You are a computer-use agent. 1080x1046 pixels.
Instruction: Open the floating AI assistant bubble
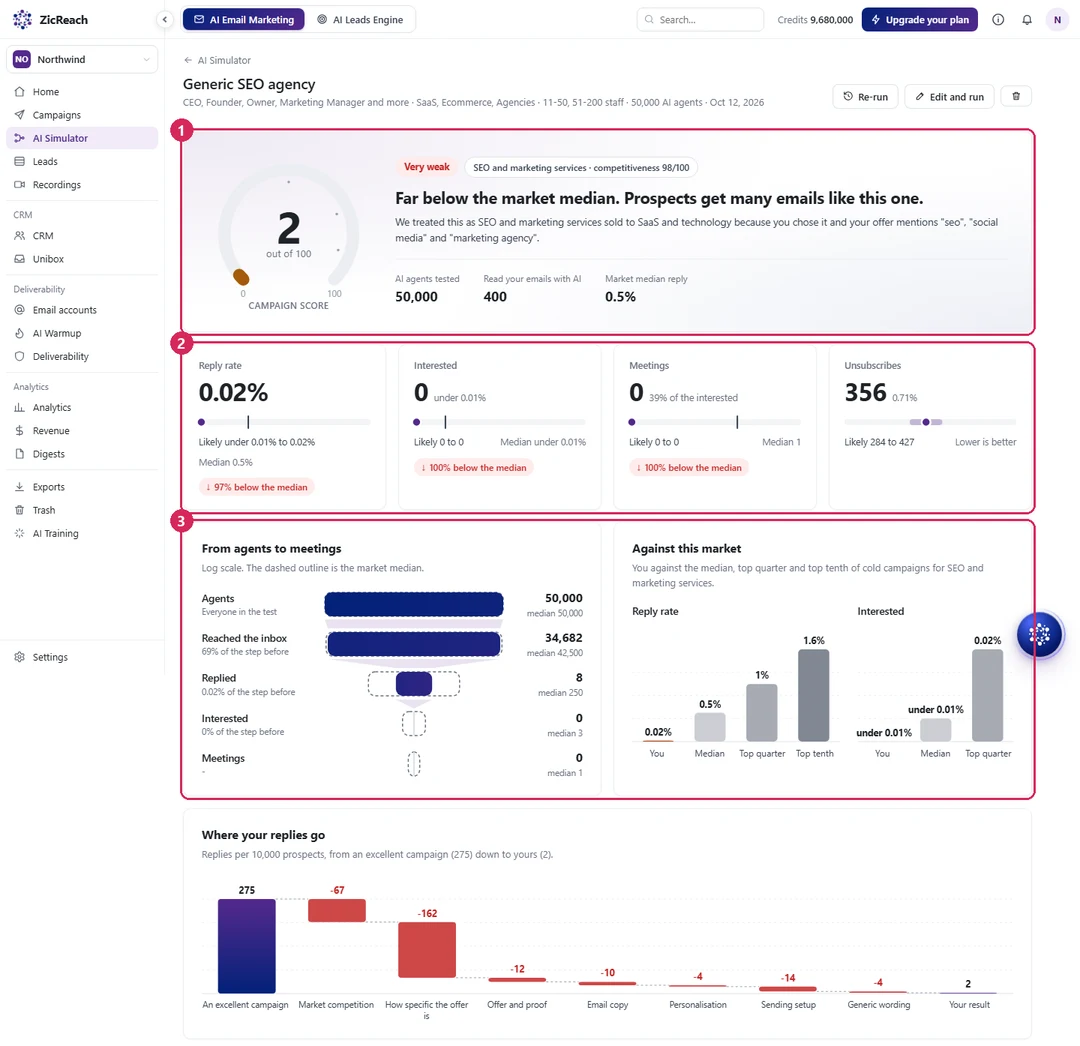pyautogui.click(x=1039, y=634)
